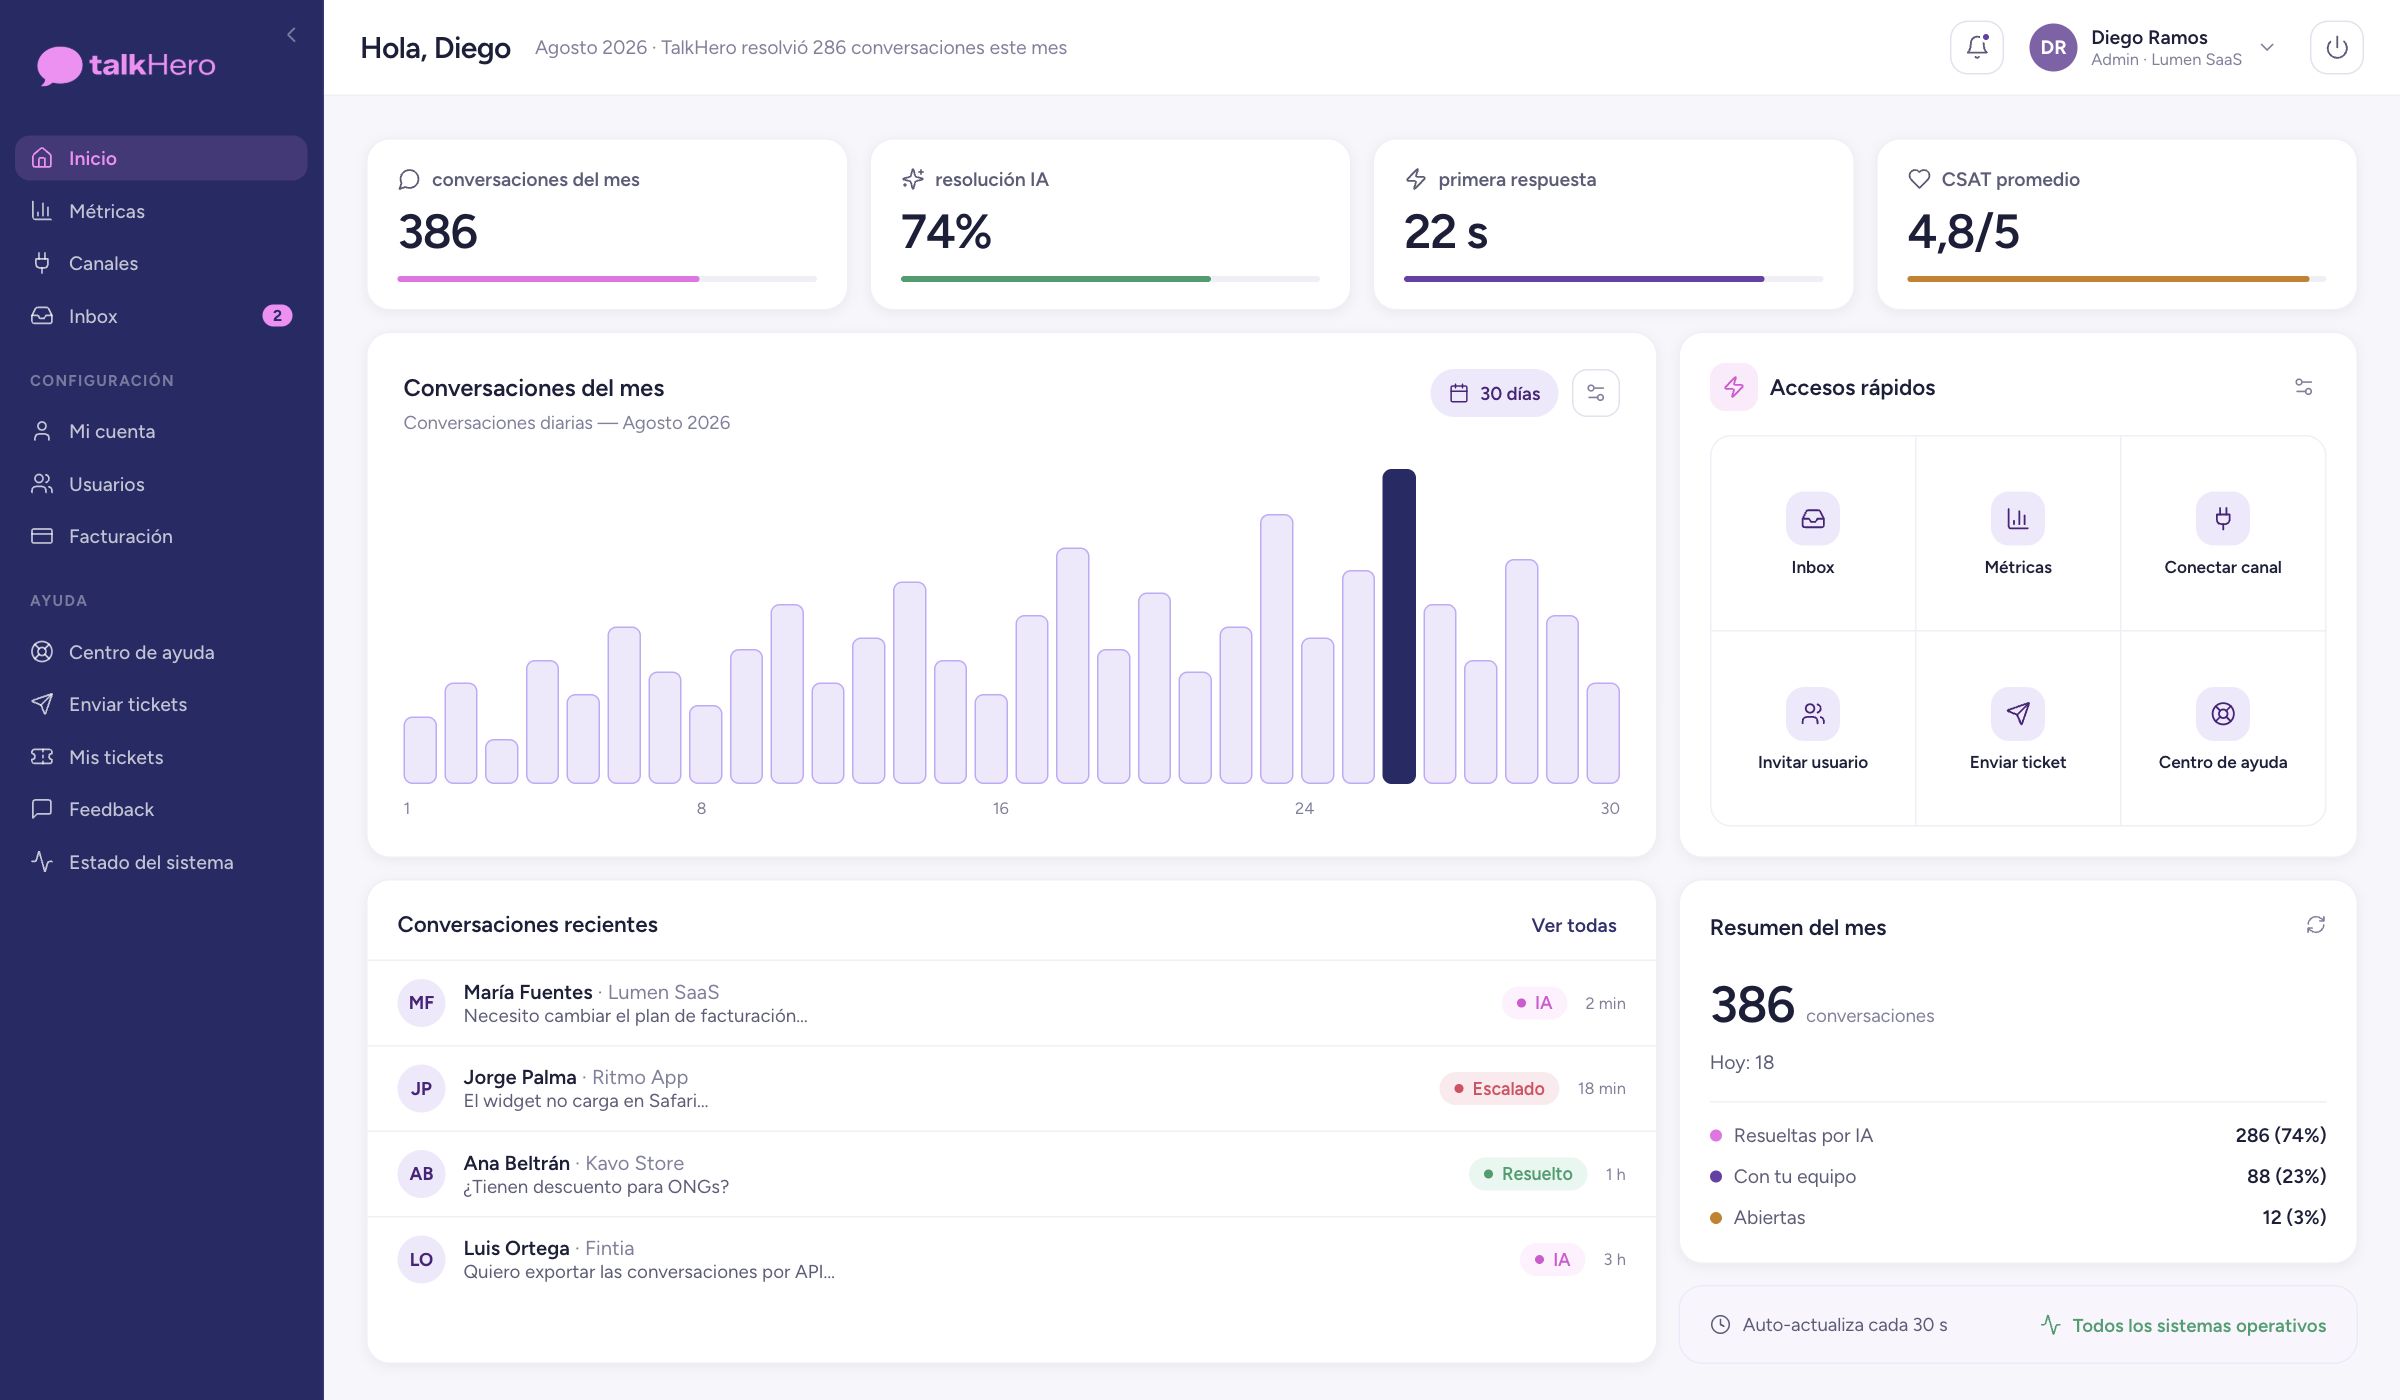Image resolution: width=2400 pixels, height=1400 pixels.
Task: Click the power logout icon
Action: tap(2336, 47)
